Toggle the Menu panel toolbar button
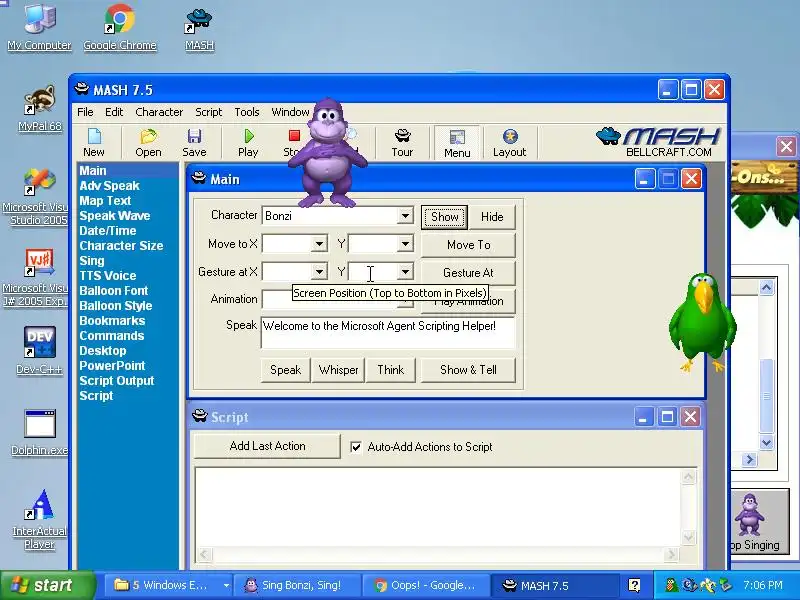This screenshot has height=600, width=800. click(457, 143)
